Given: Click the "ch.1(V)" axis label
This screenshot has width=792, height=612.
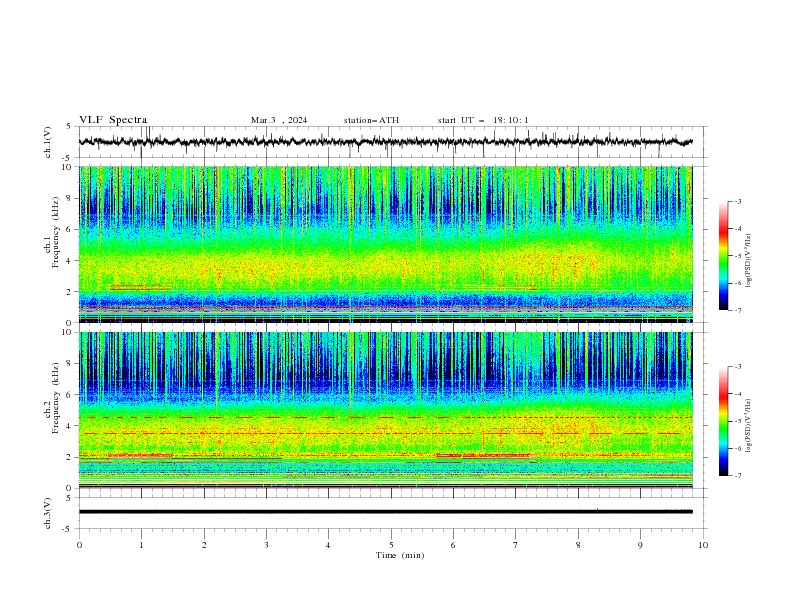Looking at the screenshot, I should click(x=48, y=142).
